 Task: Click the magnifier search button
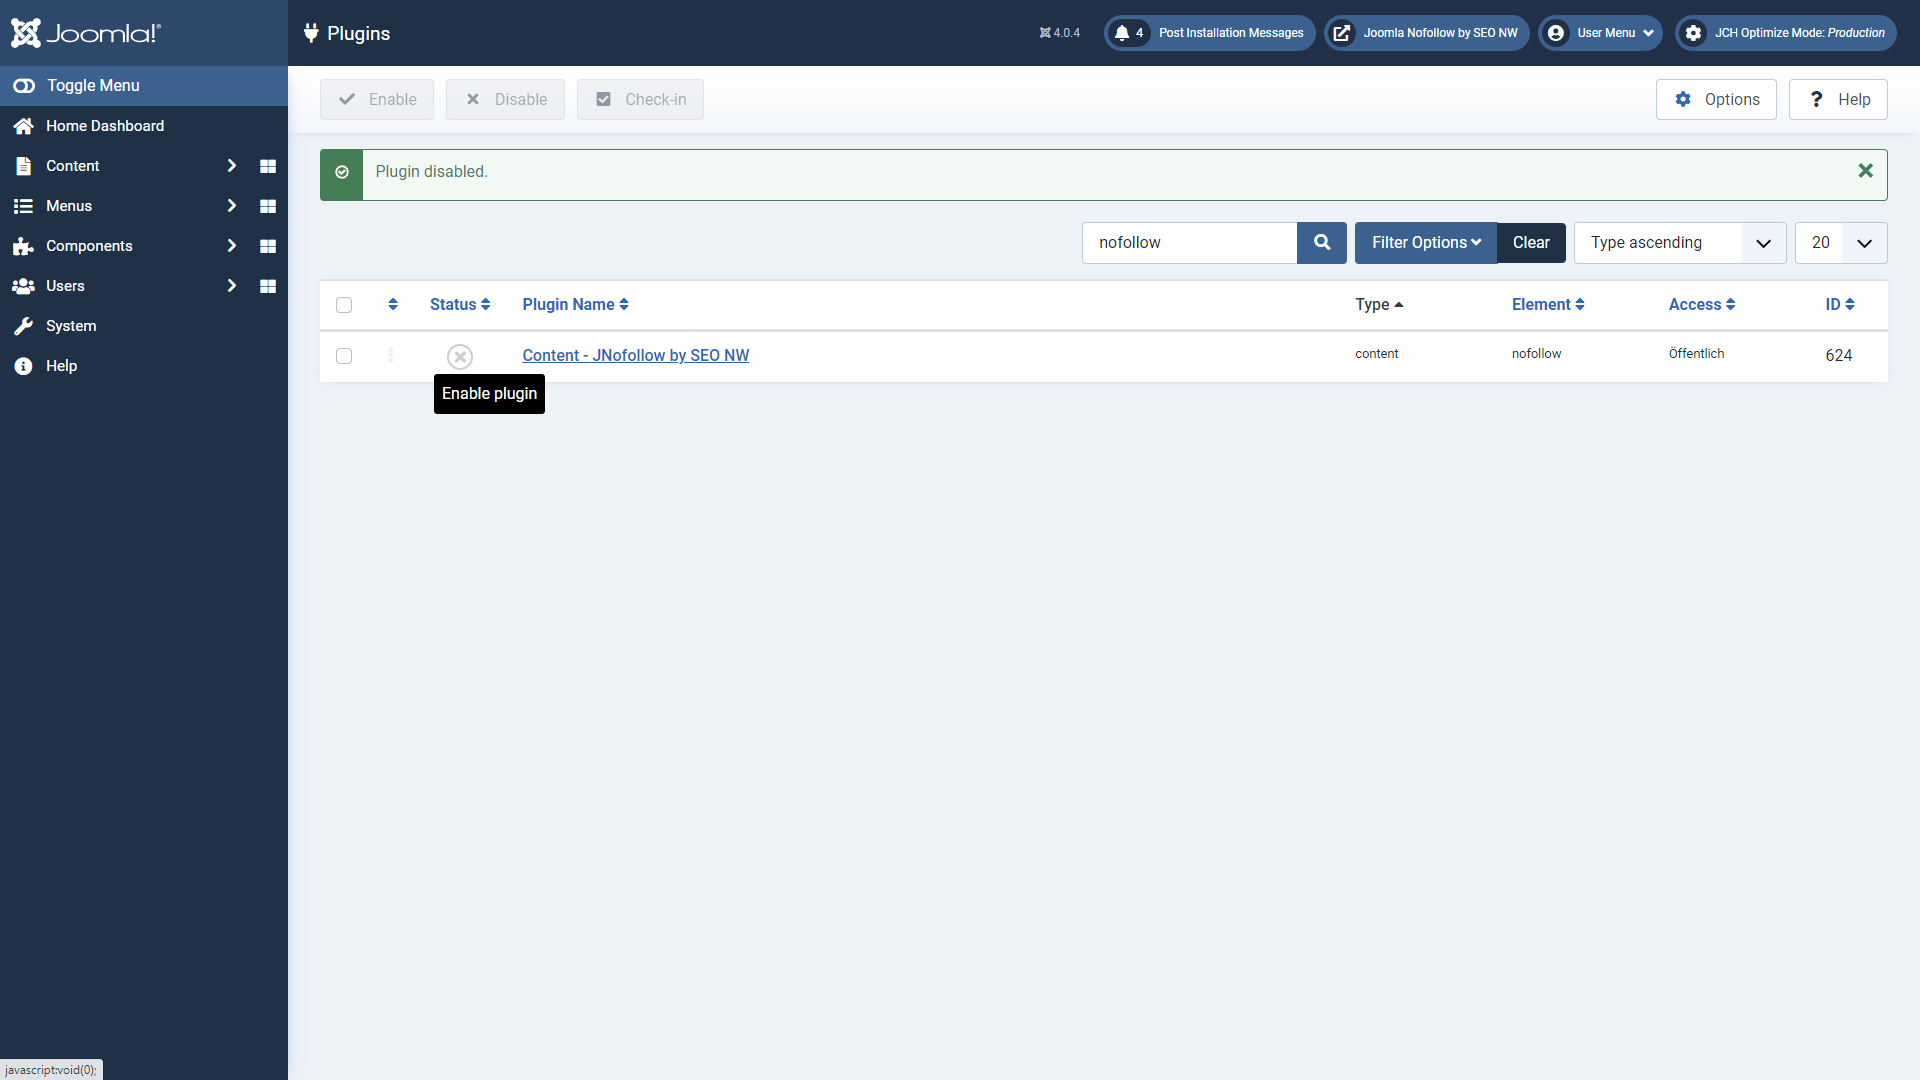(x=1322, y=243)
